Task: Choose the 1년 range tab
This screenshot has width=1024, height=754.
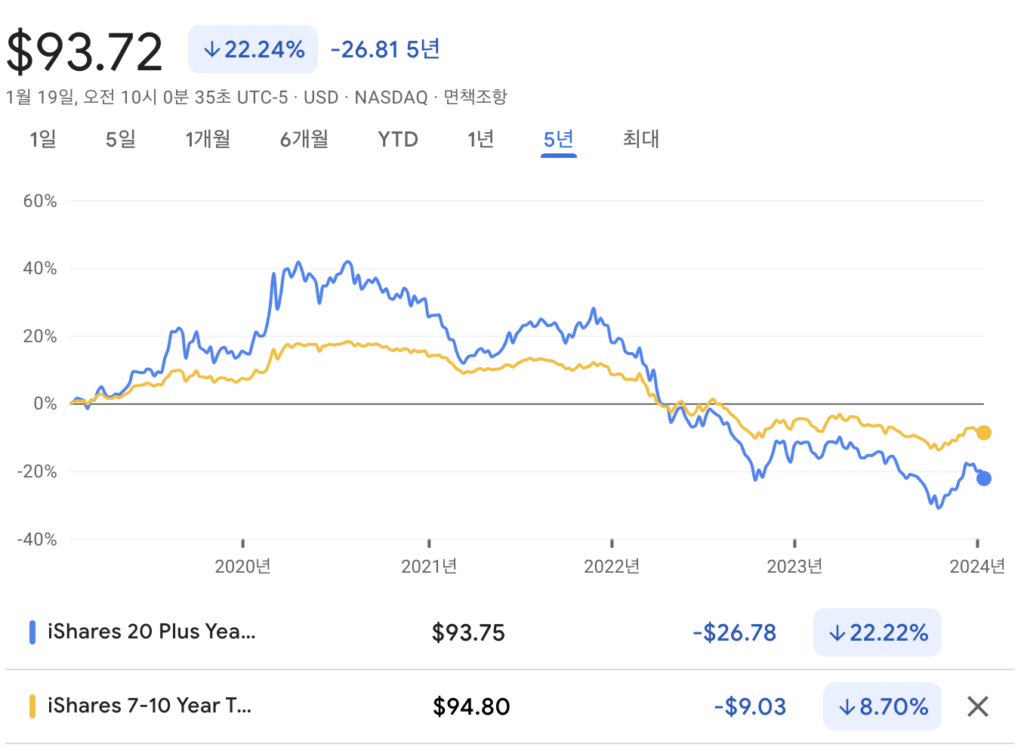Action: [481, 139]
